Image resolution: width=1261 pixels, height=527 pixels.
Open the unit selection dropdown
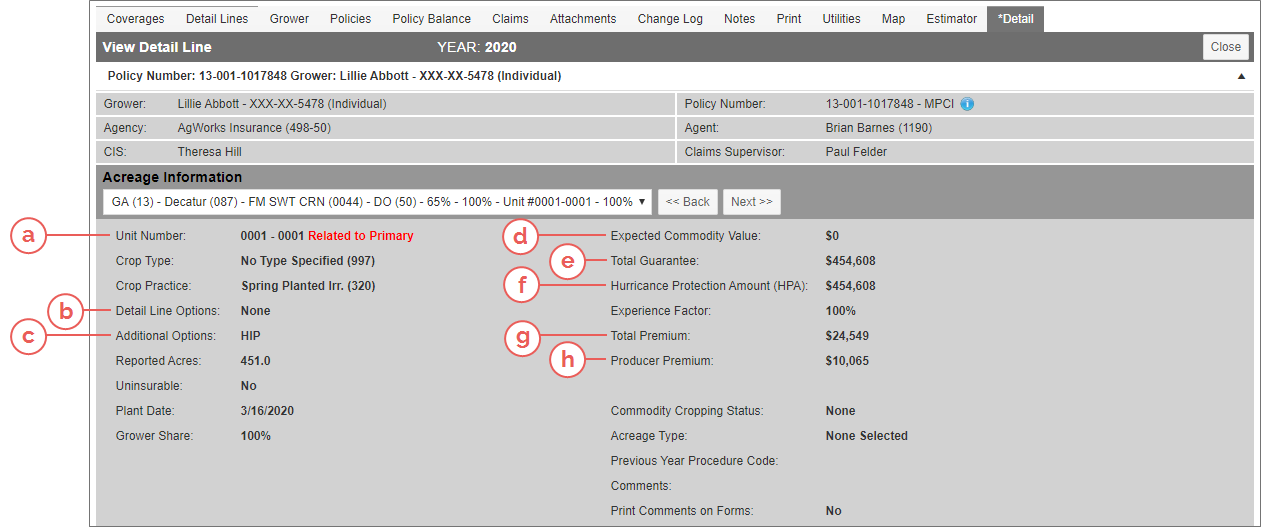tap(377, 201)
